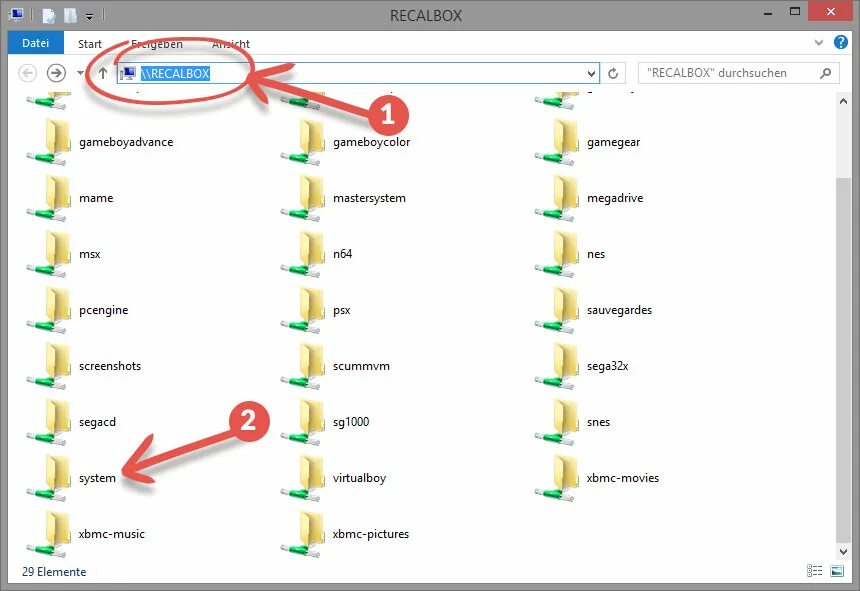Click the vertical scrollbar thumb
The image size is (860, 591).
(843, 359)
